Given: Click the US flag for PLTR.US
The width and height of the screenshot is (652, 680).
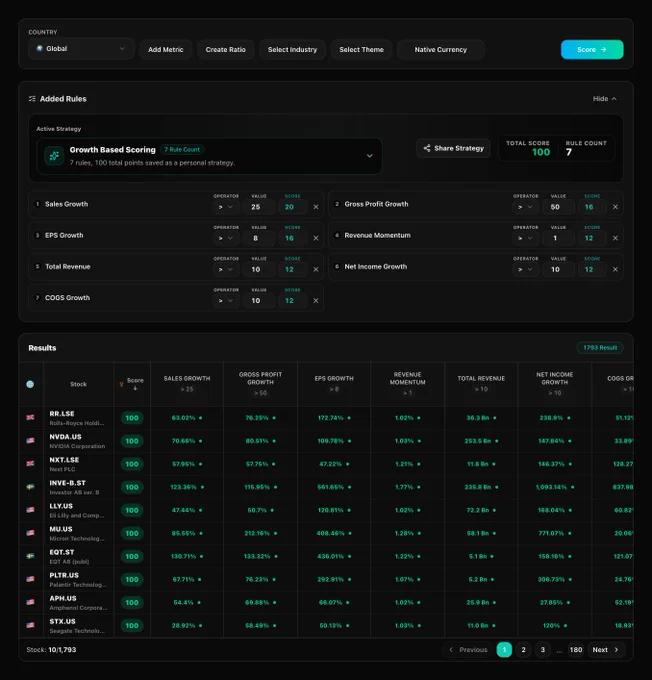Looking at the screenshot, I should pos(30,579).
